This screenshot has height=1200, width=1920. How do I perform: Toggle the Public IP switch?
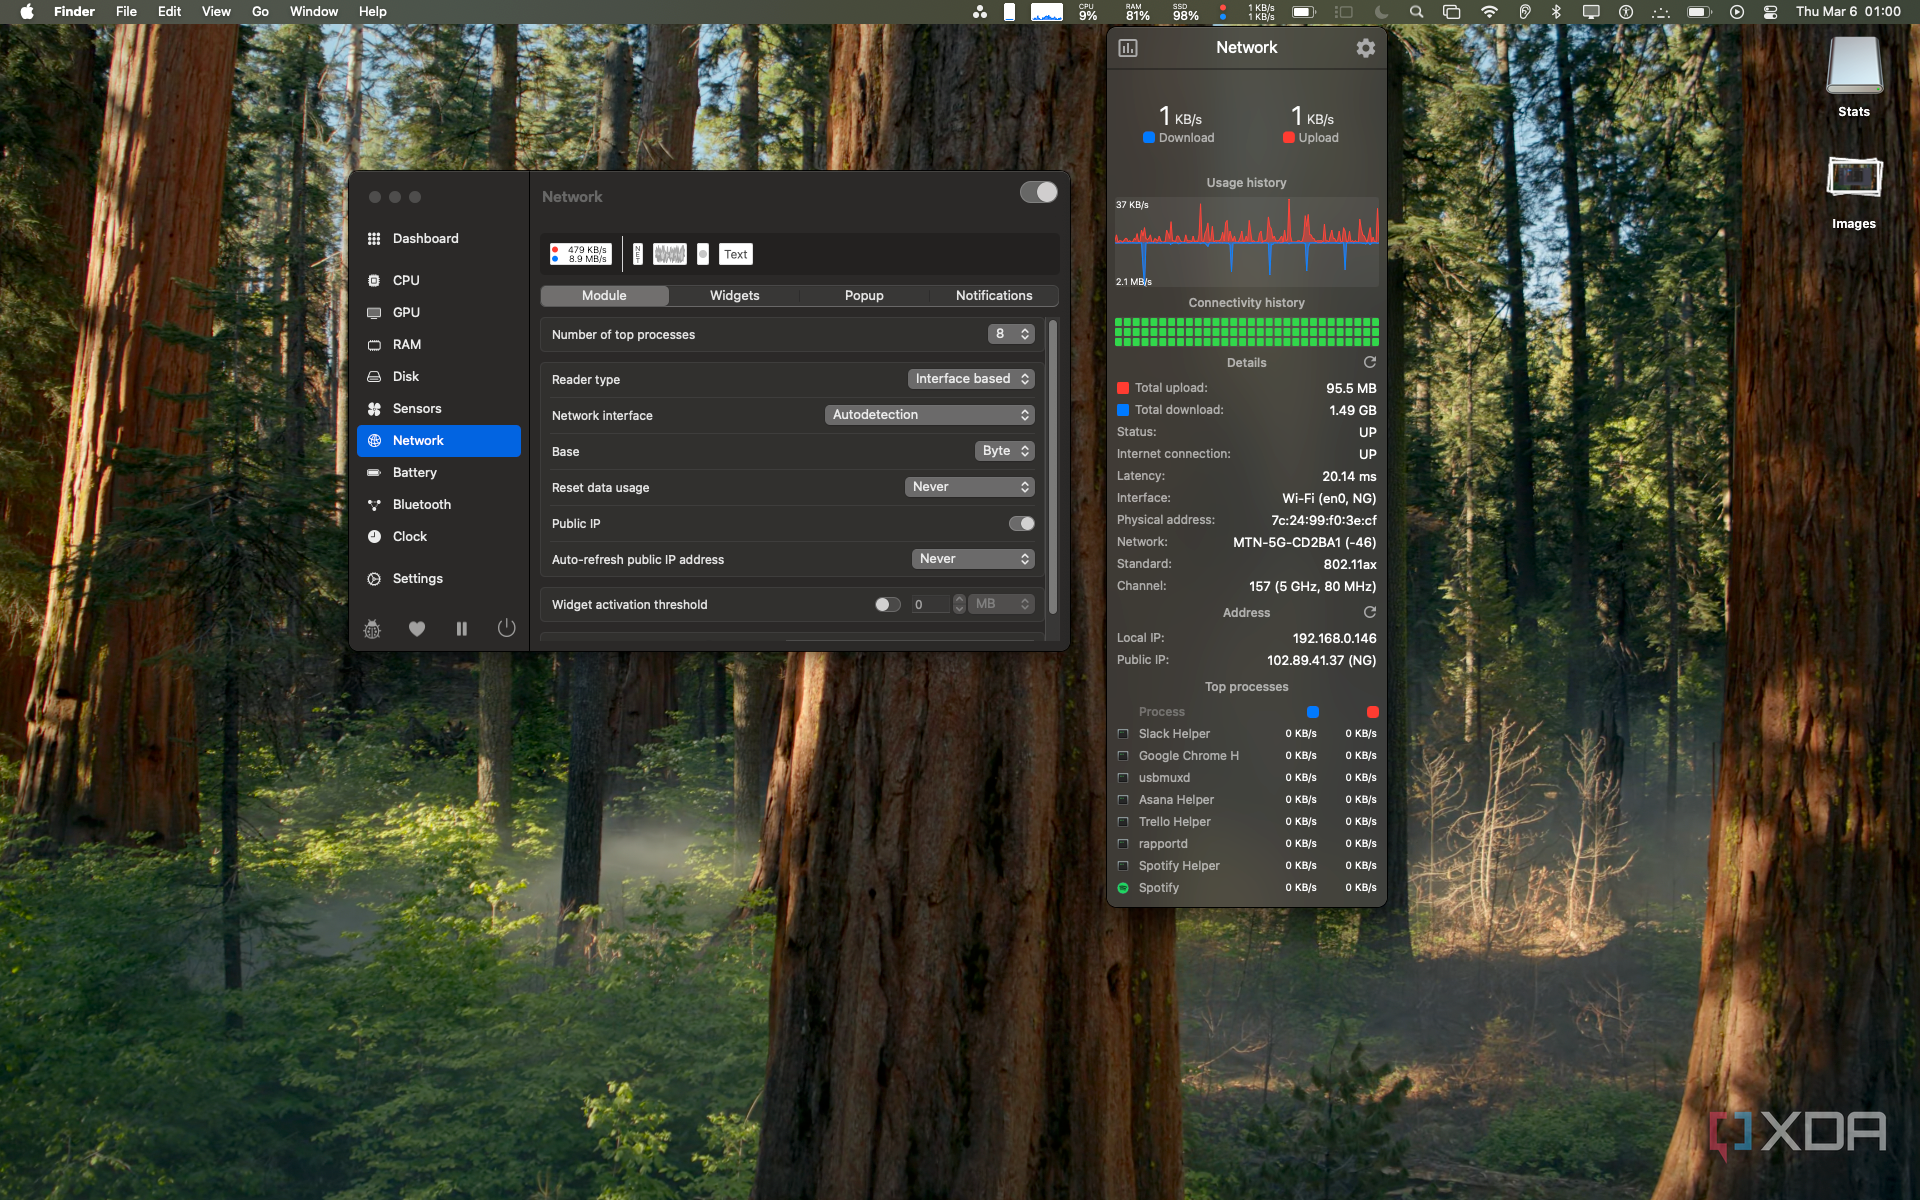(x=1022, y=524)
